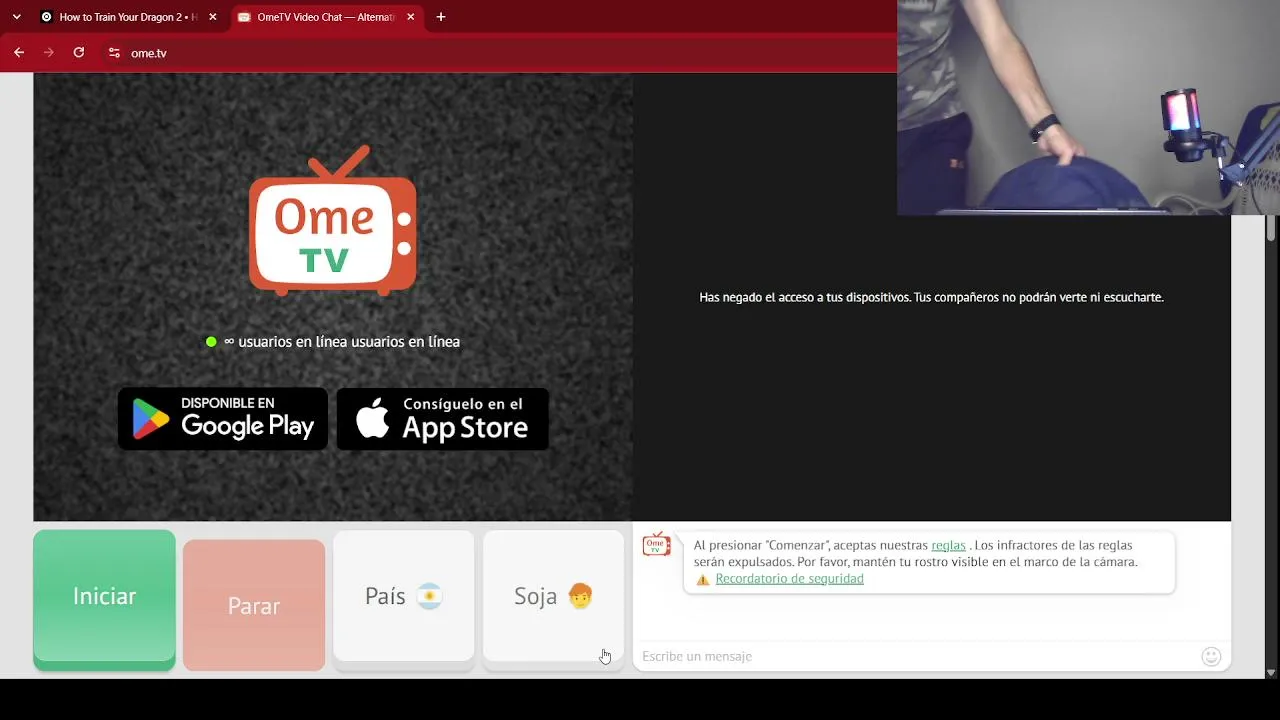The image size is (1280, 720).
Task: Reload the ome.tv page
Action: 79,53
